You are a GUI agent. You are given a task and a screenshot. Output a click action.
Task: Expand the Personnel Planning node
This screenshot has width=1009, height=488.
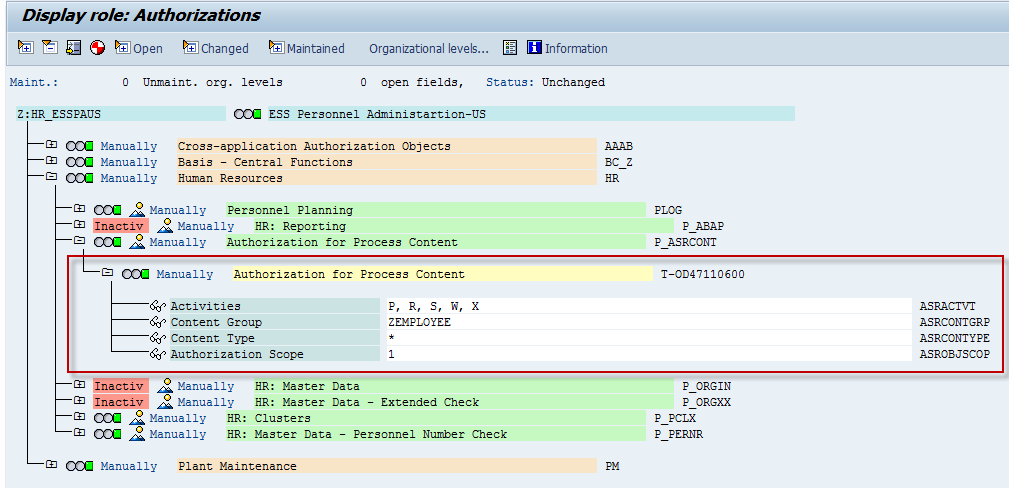pos(79,208)
